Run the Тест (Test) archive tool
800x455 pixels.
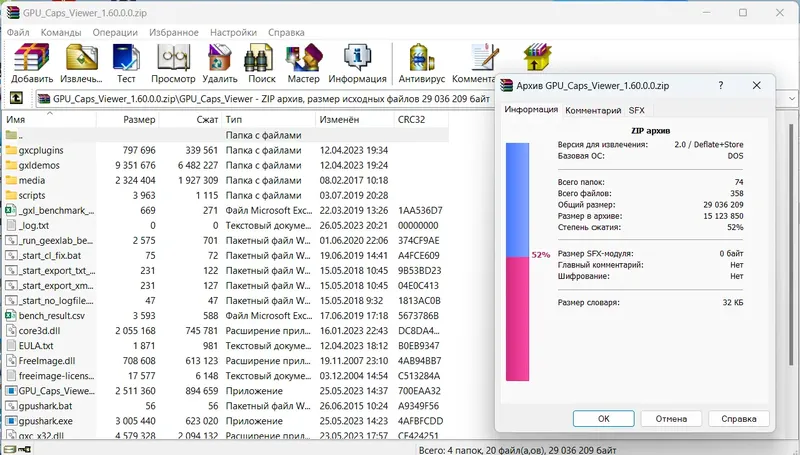coord(126,57)
